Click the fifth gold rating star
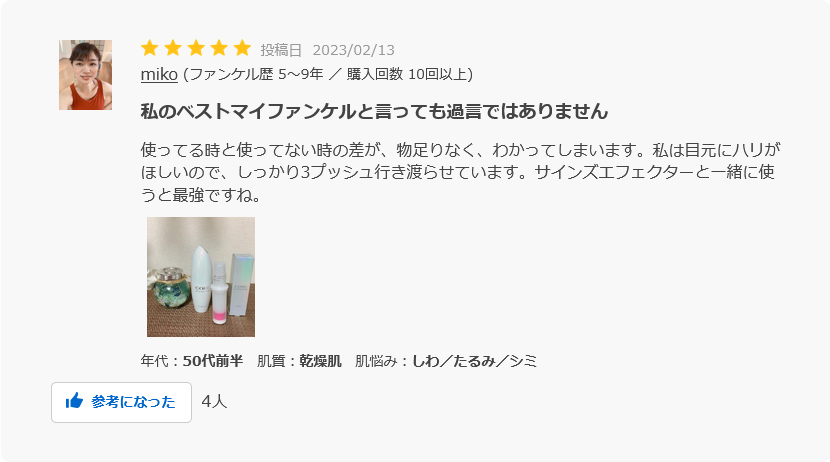 (242, 48)
